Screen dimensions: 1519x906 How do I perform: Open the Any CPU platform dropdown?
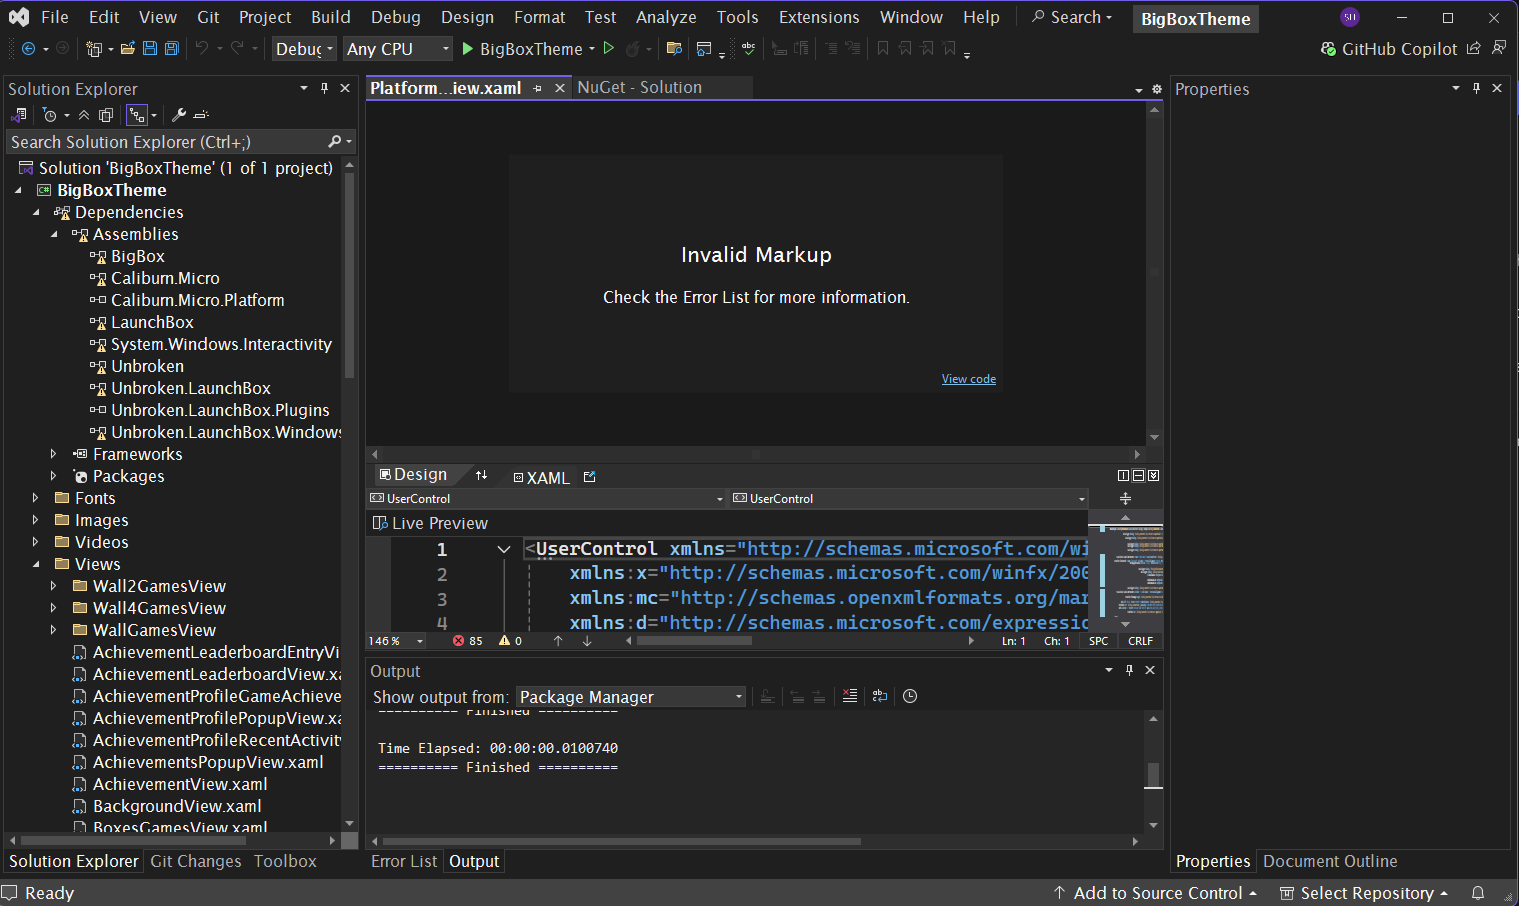pos(398,48)
